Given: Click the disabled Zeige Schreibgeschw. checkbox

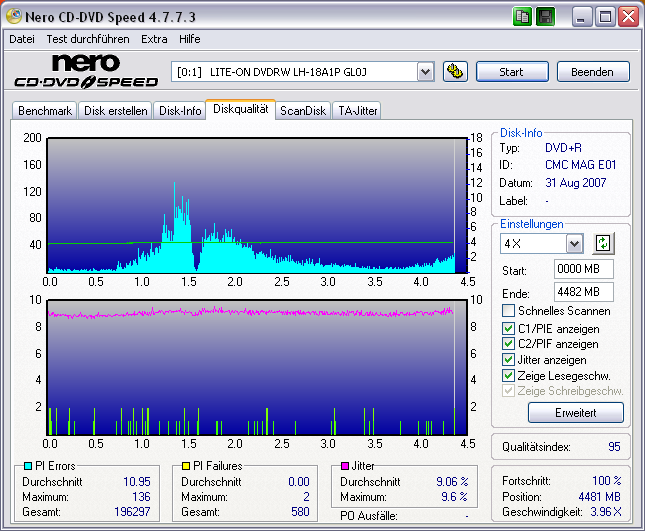Looking at the screenshot, I should click(x=508, y=391).
